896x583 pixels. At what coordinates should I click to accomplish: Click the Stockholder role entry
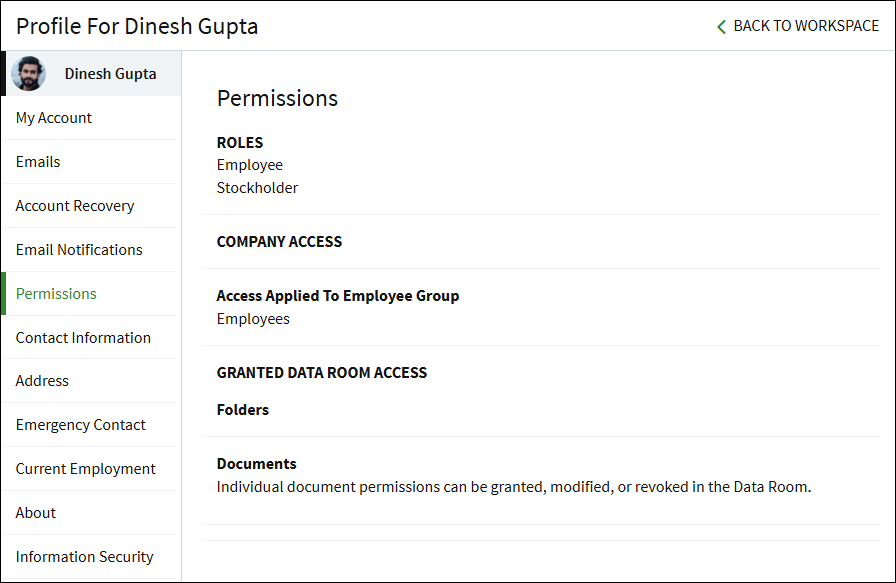[257, 188]
